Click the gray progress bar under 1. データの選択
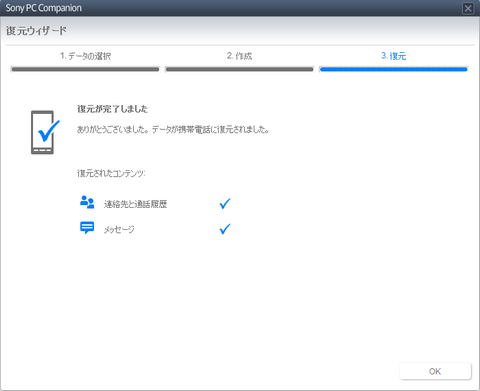Image resolution: width=480 pixels, height=391 pixels. (85, 69)
